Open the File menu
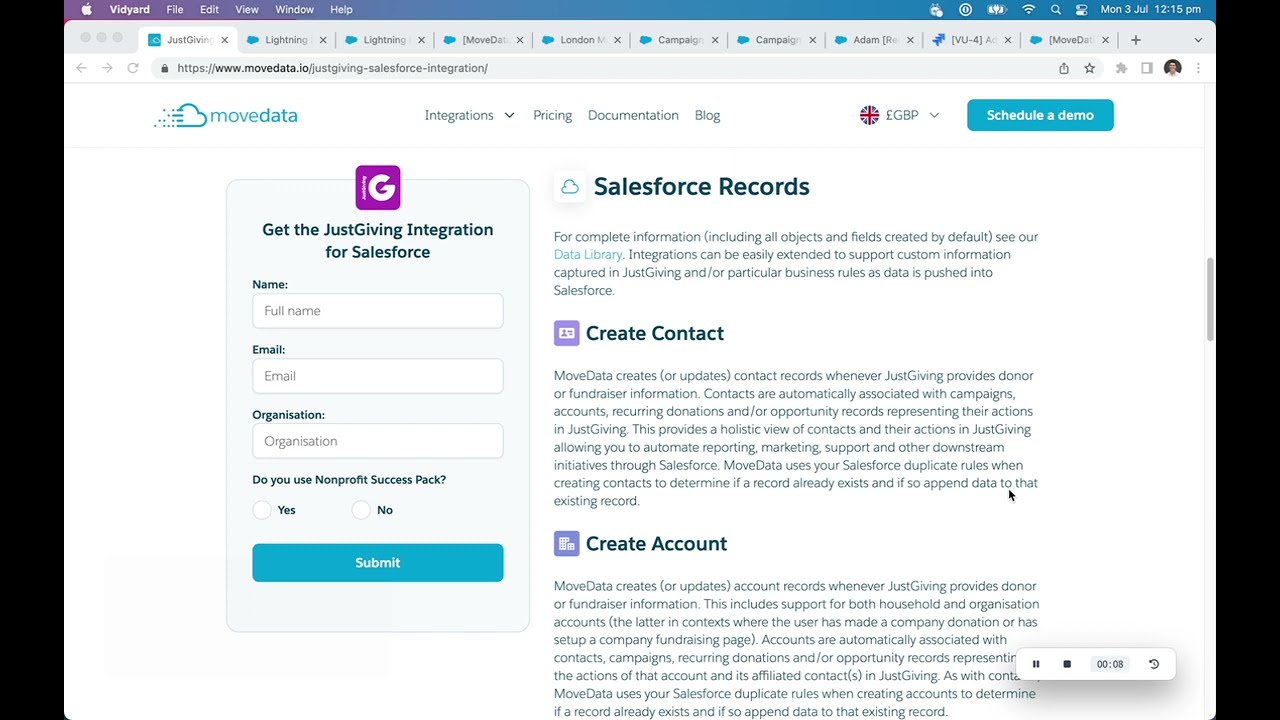The image size is (1280, 720). (175, 9)
